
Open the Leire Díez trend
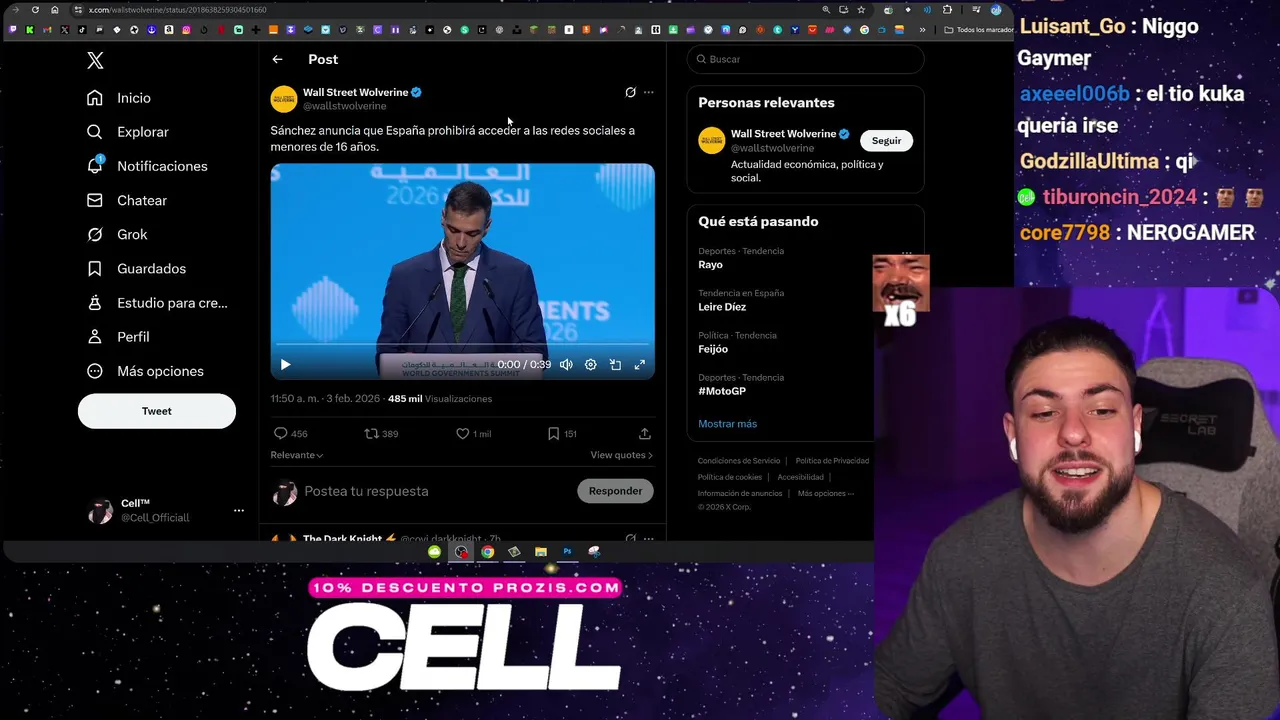tap(722, 307)
